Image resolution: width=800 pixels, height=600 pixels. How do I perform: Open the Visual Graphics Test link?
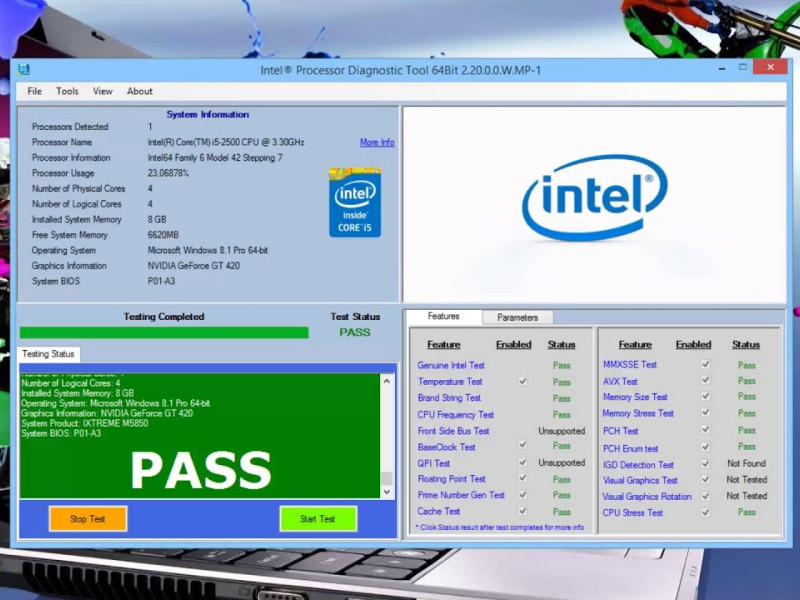click(x=640, y=480)
